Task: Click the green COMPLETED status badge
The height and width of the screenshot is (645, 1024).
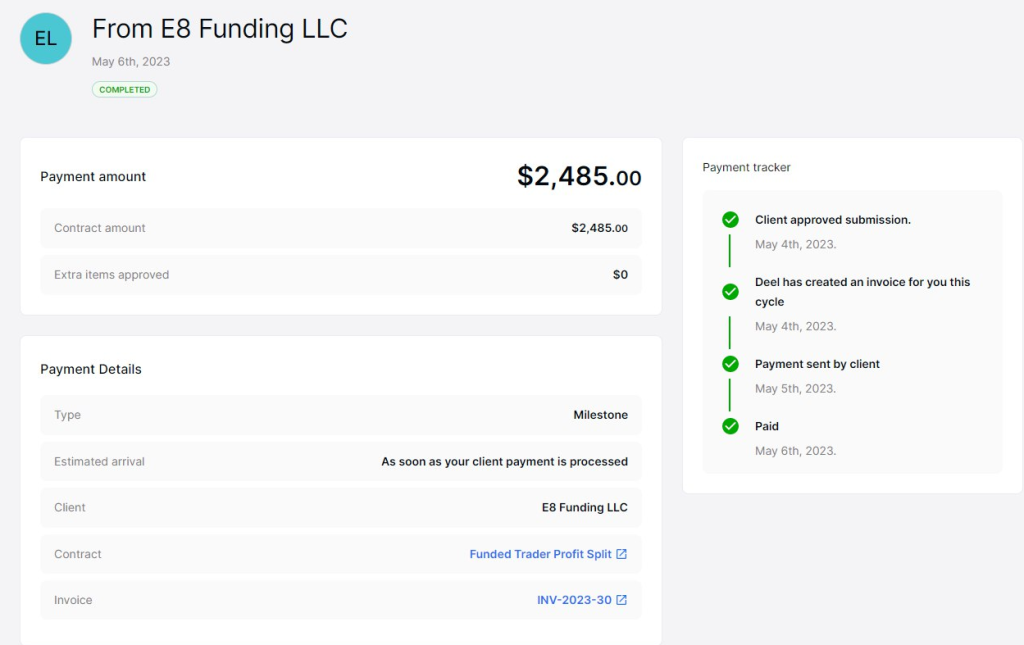Action: [x=124, y=90]
